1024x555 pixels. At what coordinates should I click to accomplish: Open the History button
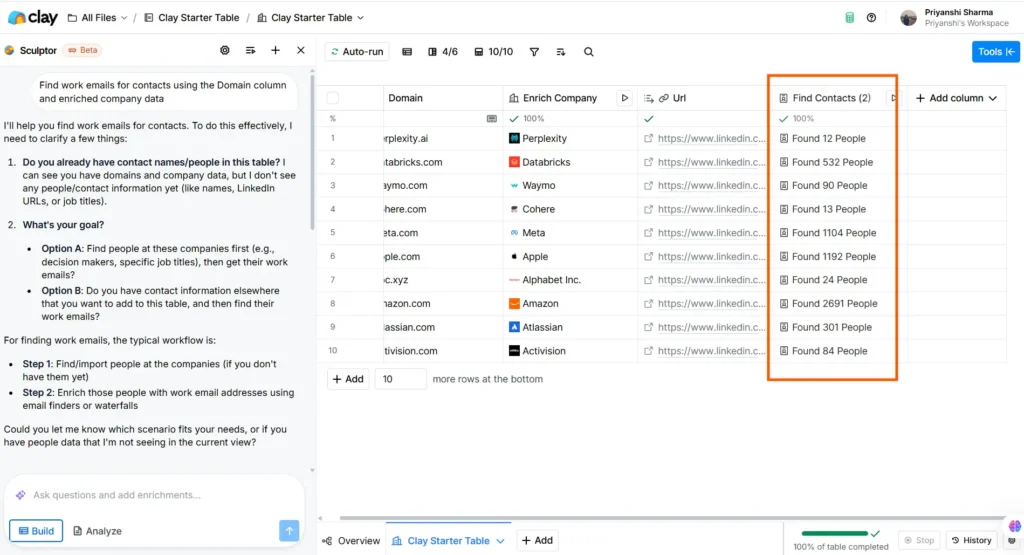coord(972,540)
